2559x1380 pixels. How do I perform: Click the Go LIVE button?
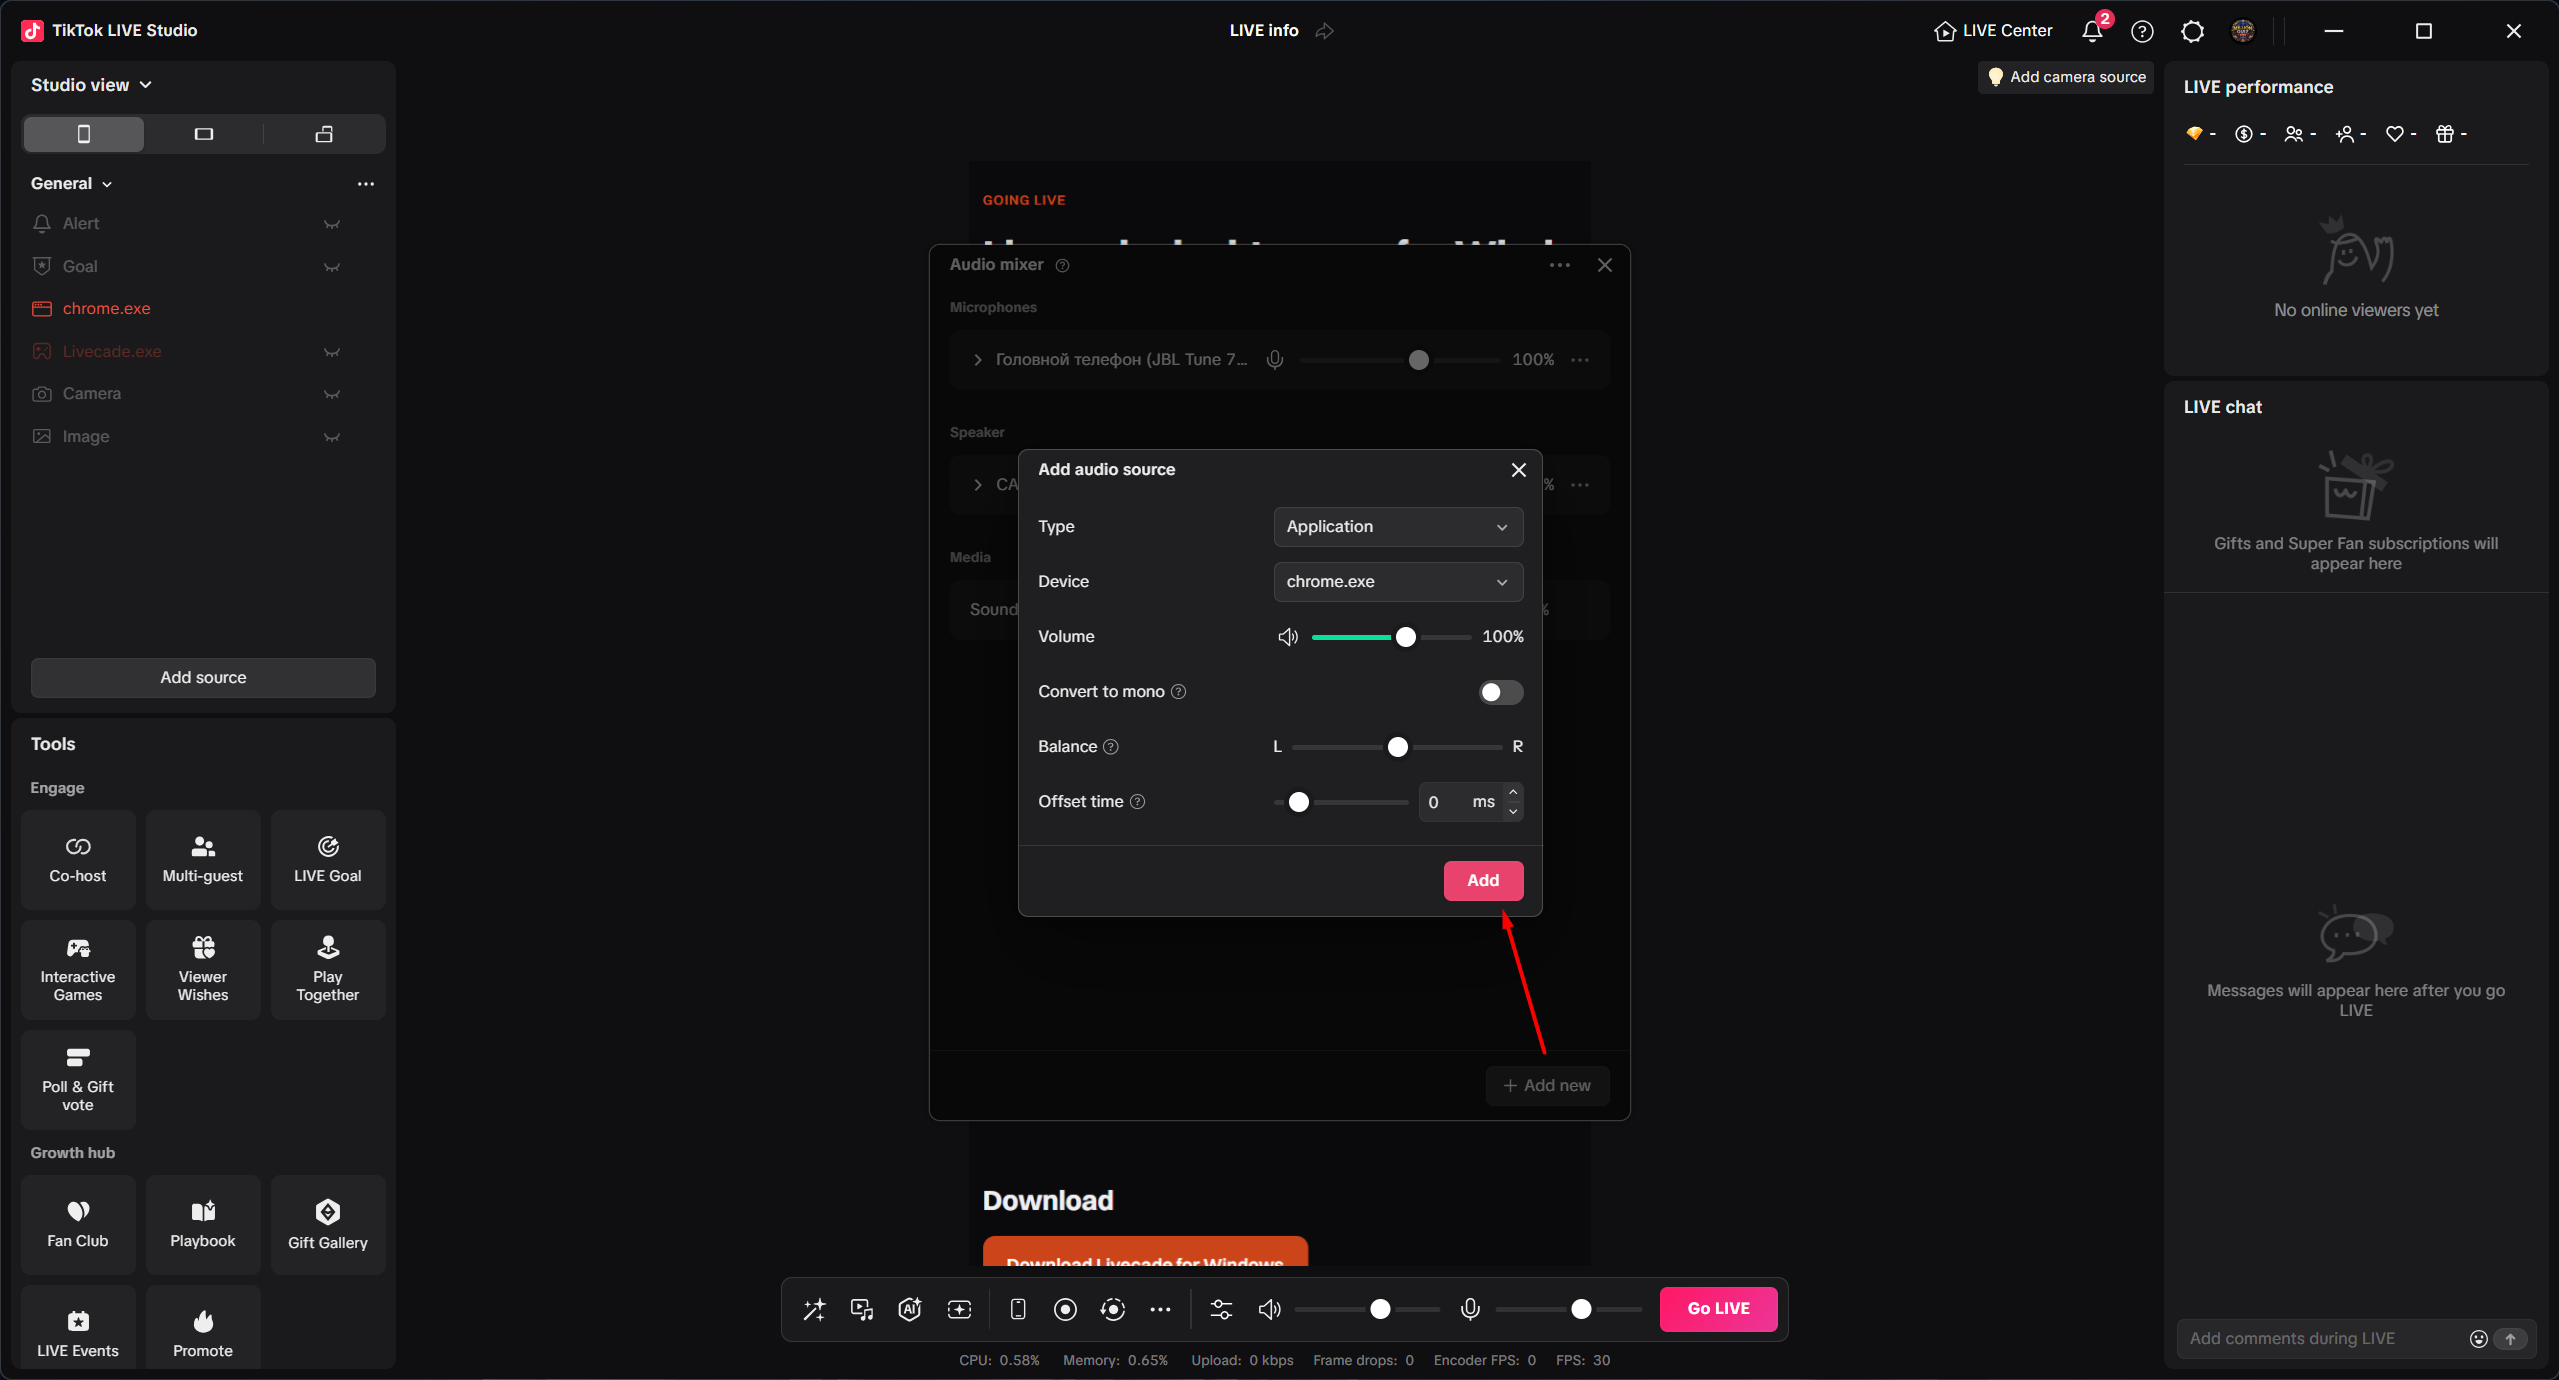(1718, 1309)
